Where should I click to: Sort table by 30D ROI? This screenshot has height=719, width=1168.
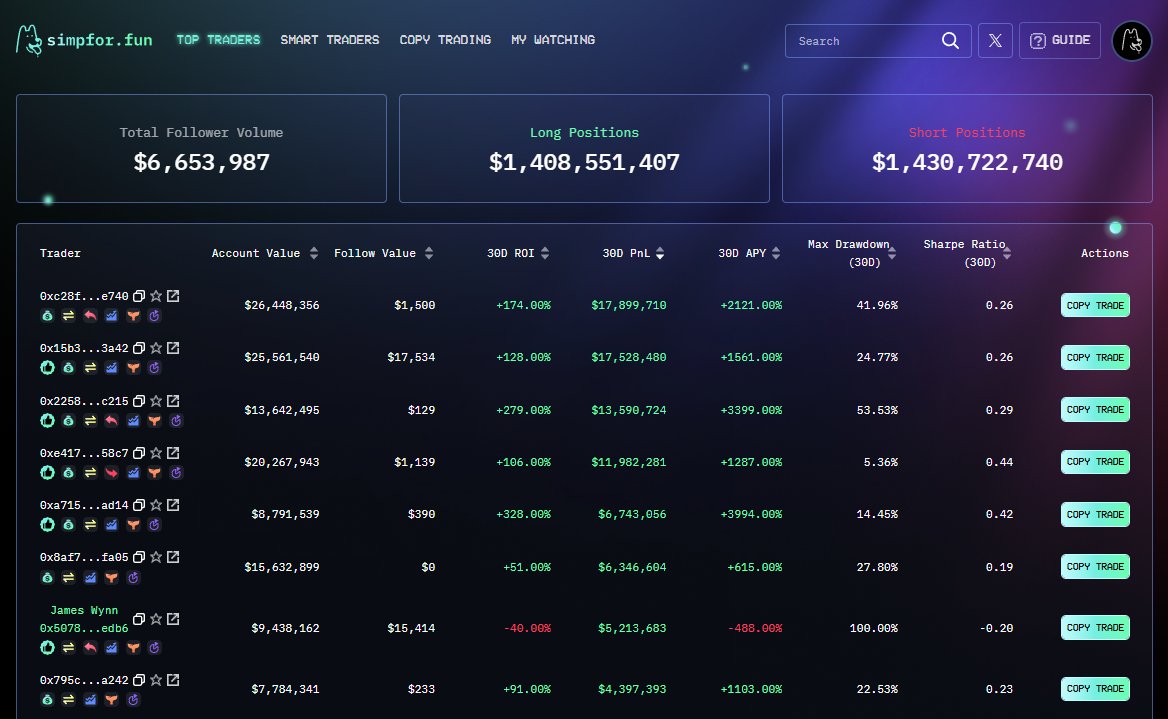click(x=545, y=253)
